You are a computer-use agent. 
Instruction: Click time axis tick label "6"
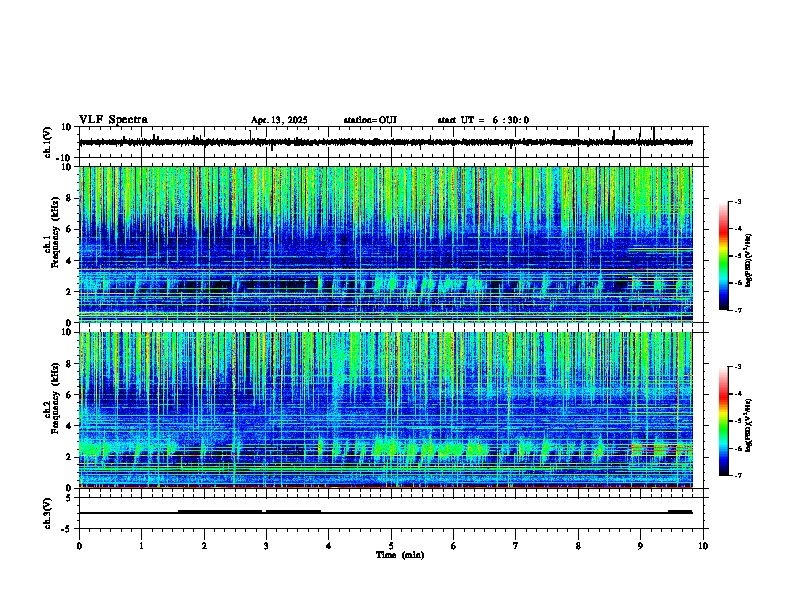[454, 546]
